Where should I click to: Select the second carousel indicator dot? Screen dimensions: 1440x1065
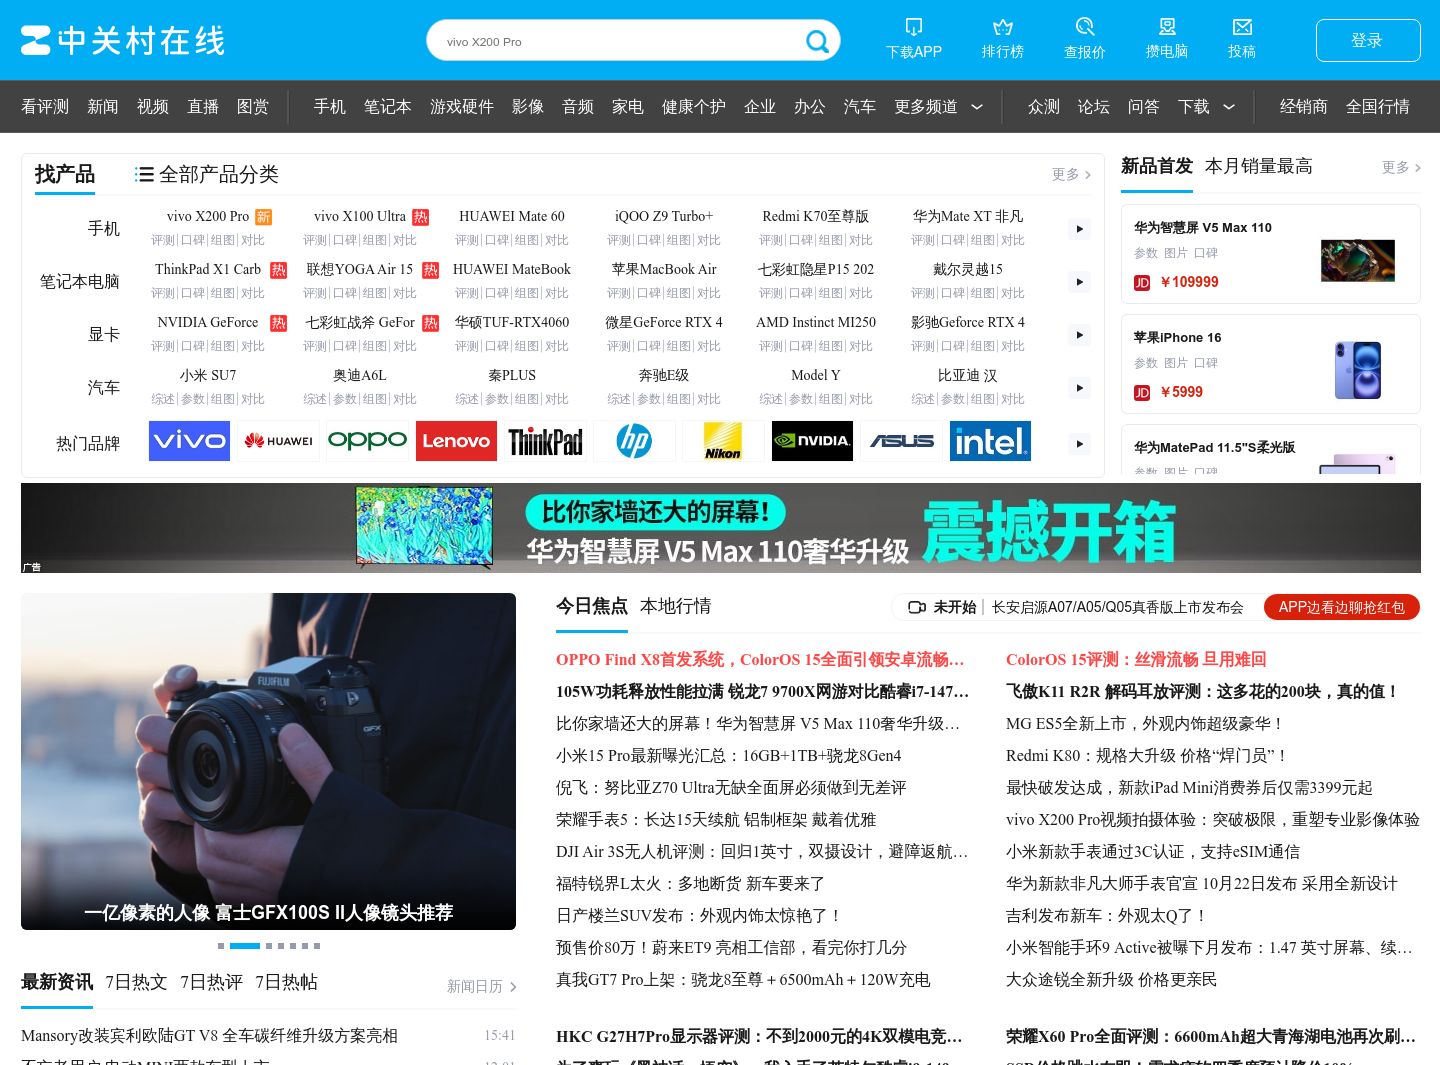click(x=245, y=946)
